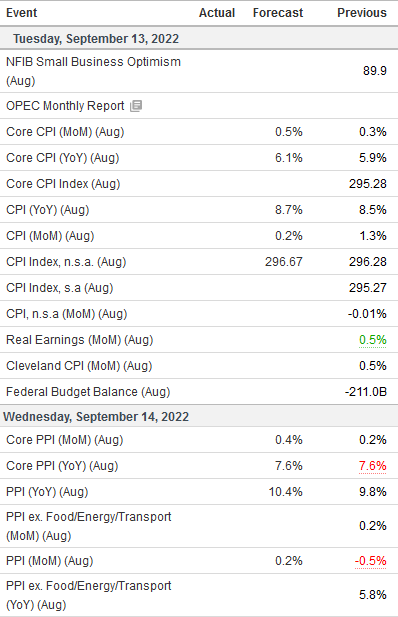The width and height of the screenshot is (398, 617).
Task: Open PPI ex. Food/Energy/Transport (YoY) event
Action: pos(89,595)
